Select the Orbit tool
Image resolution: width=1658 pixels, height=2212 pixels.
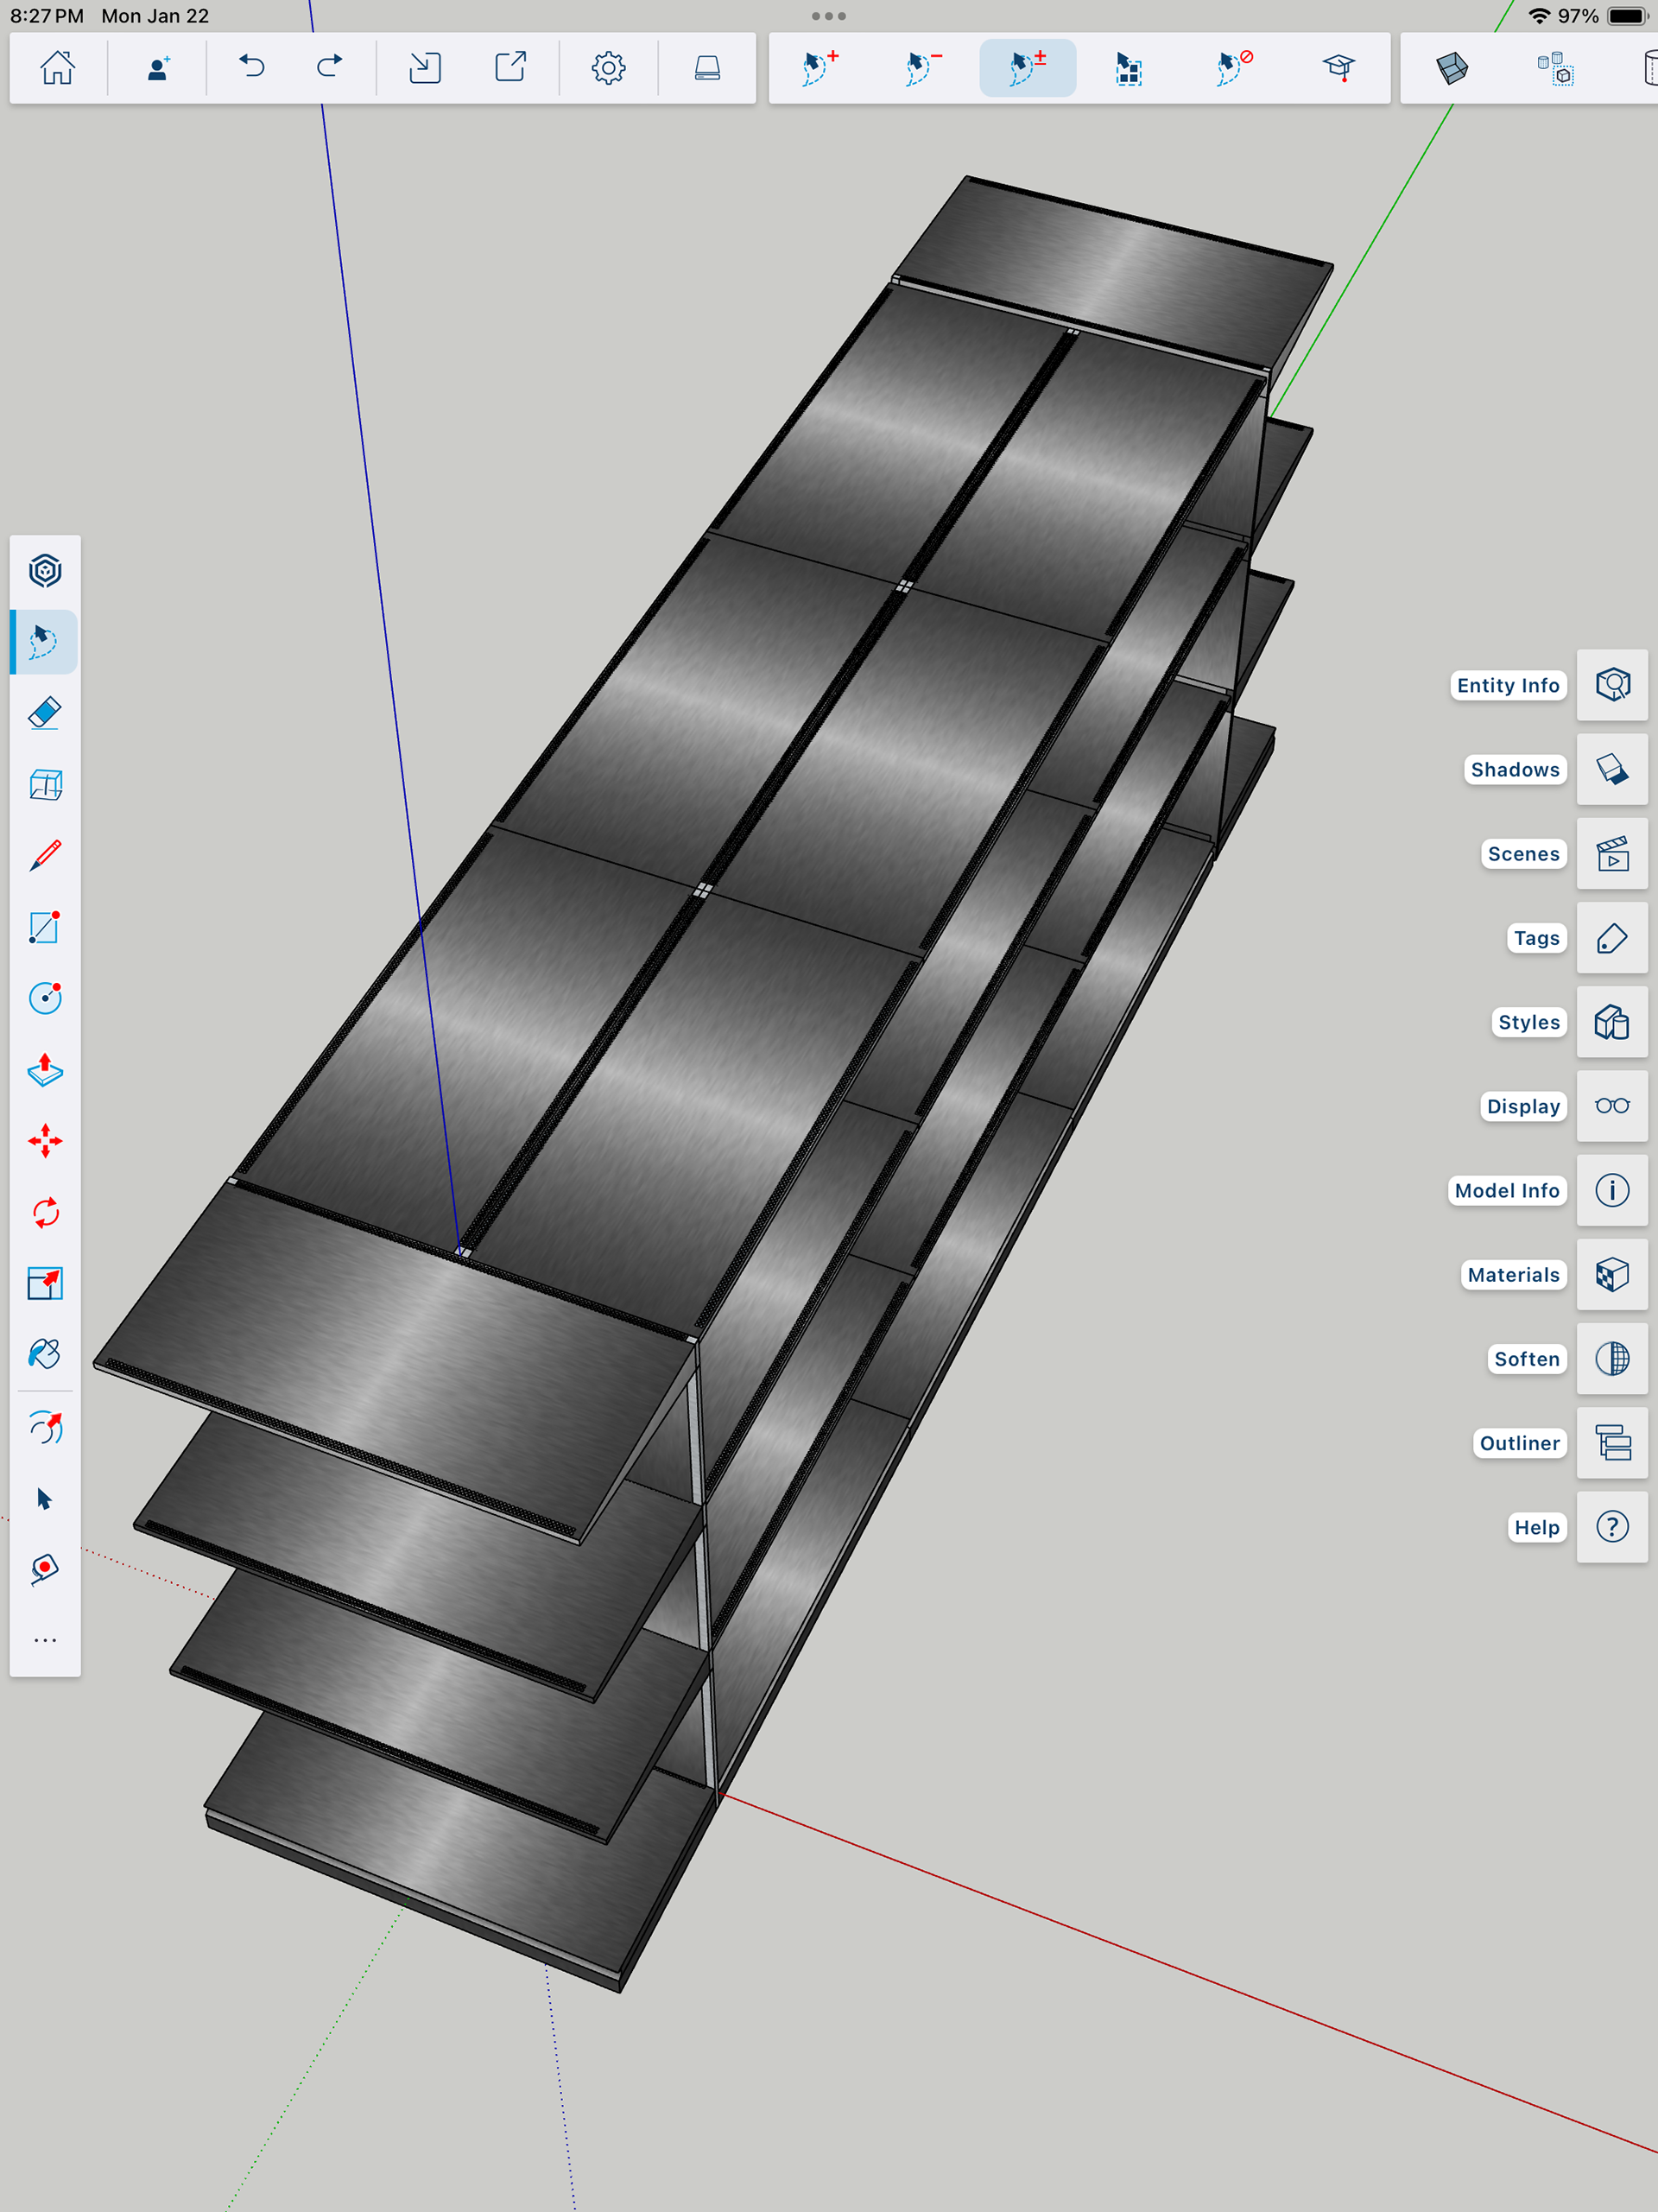tap(45, 1427)
